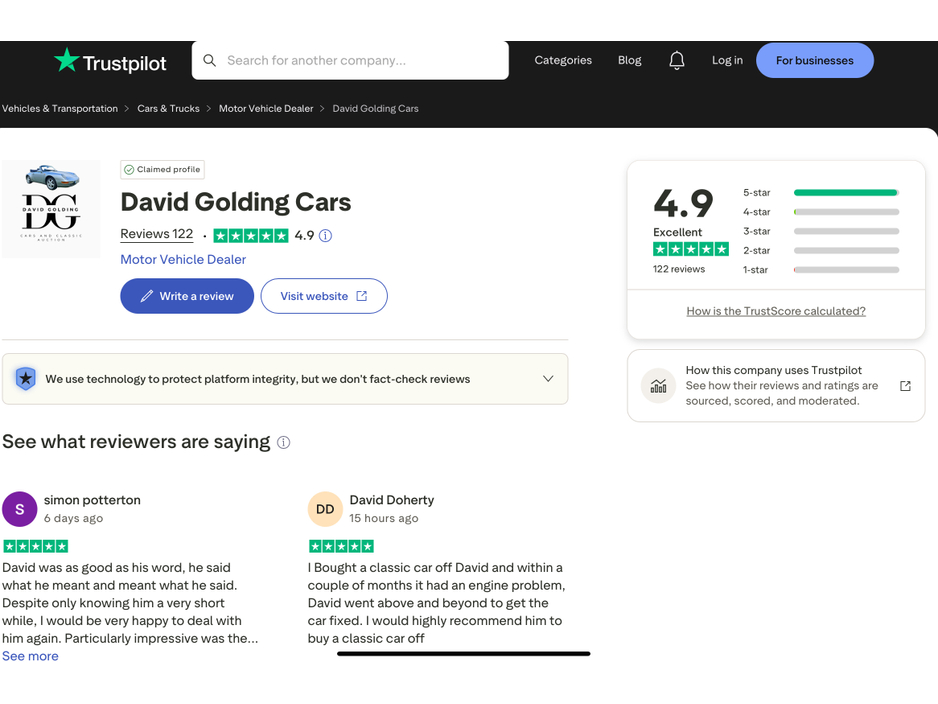Click simon potterton's purple avatar
The image size is (938, 704).
tap(20, 509)
